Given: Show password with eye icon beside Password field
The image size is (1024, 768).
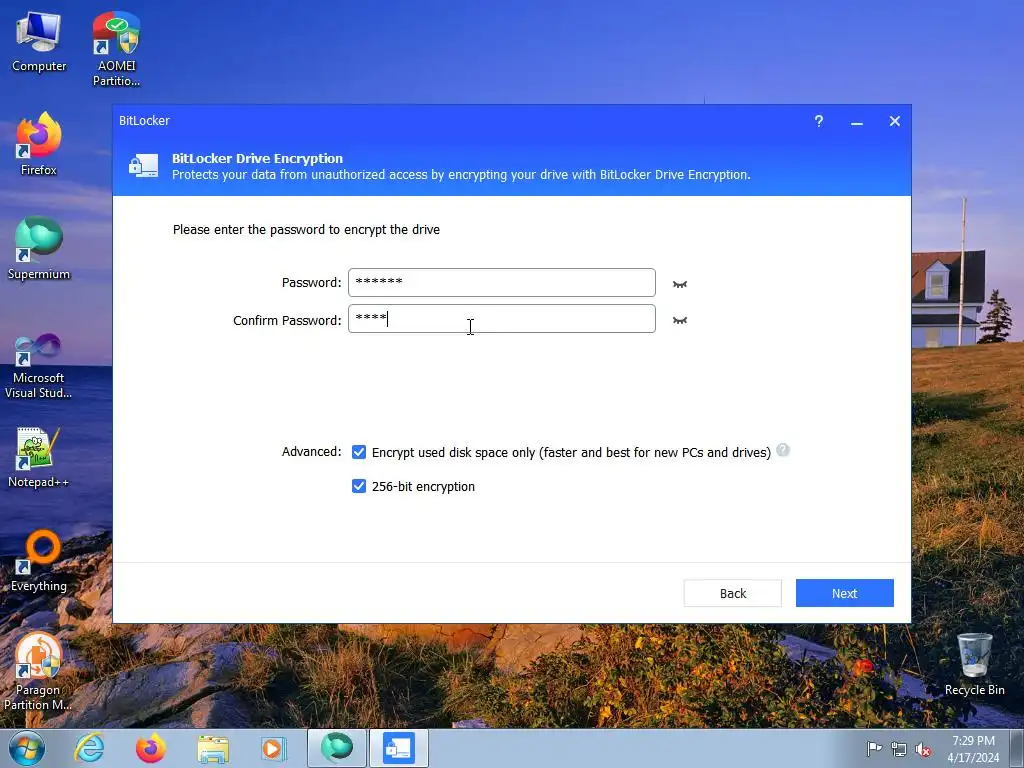Looking at the screenshot, I should tap(680, 284).
